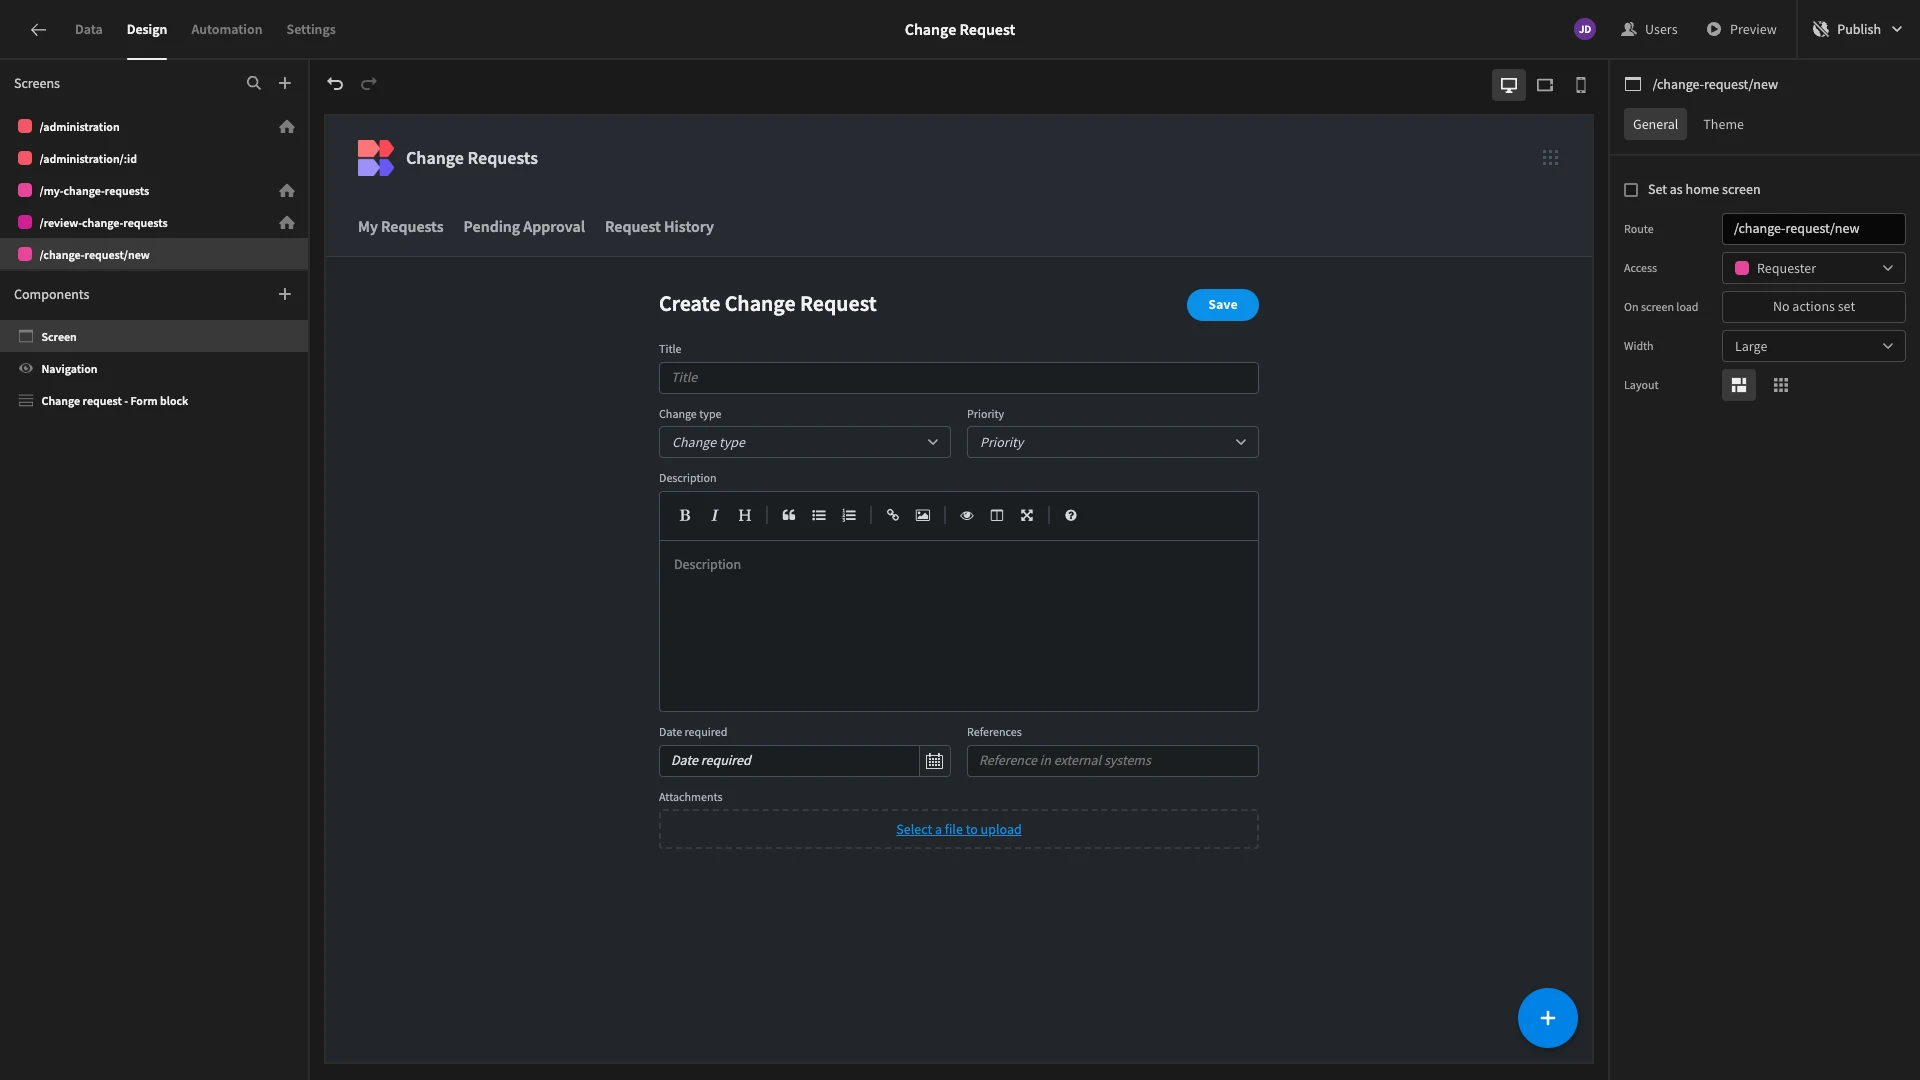Open the Change type dropdown
This screenshot has height=1080, width=1920.
pyautogui.click(x=805, y=443)
